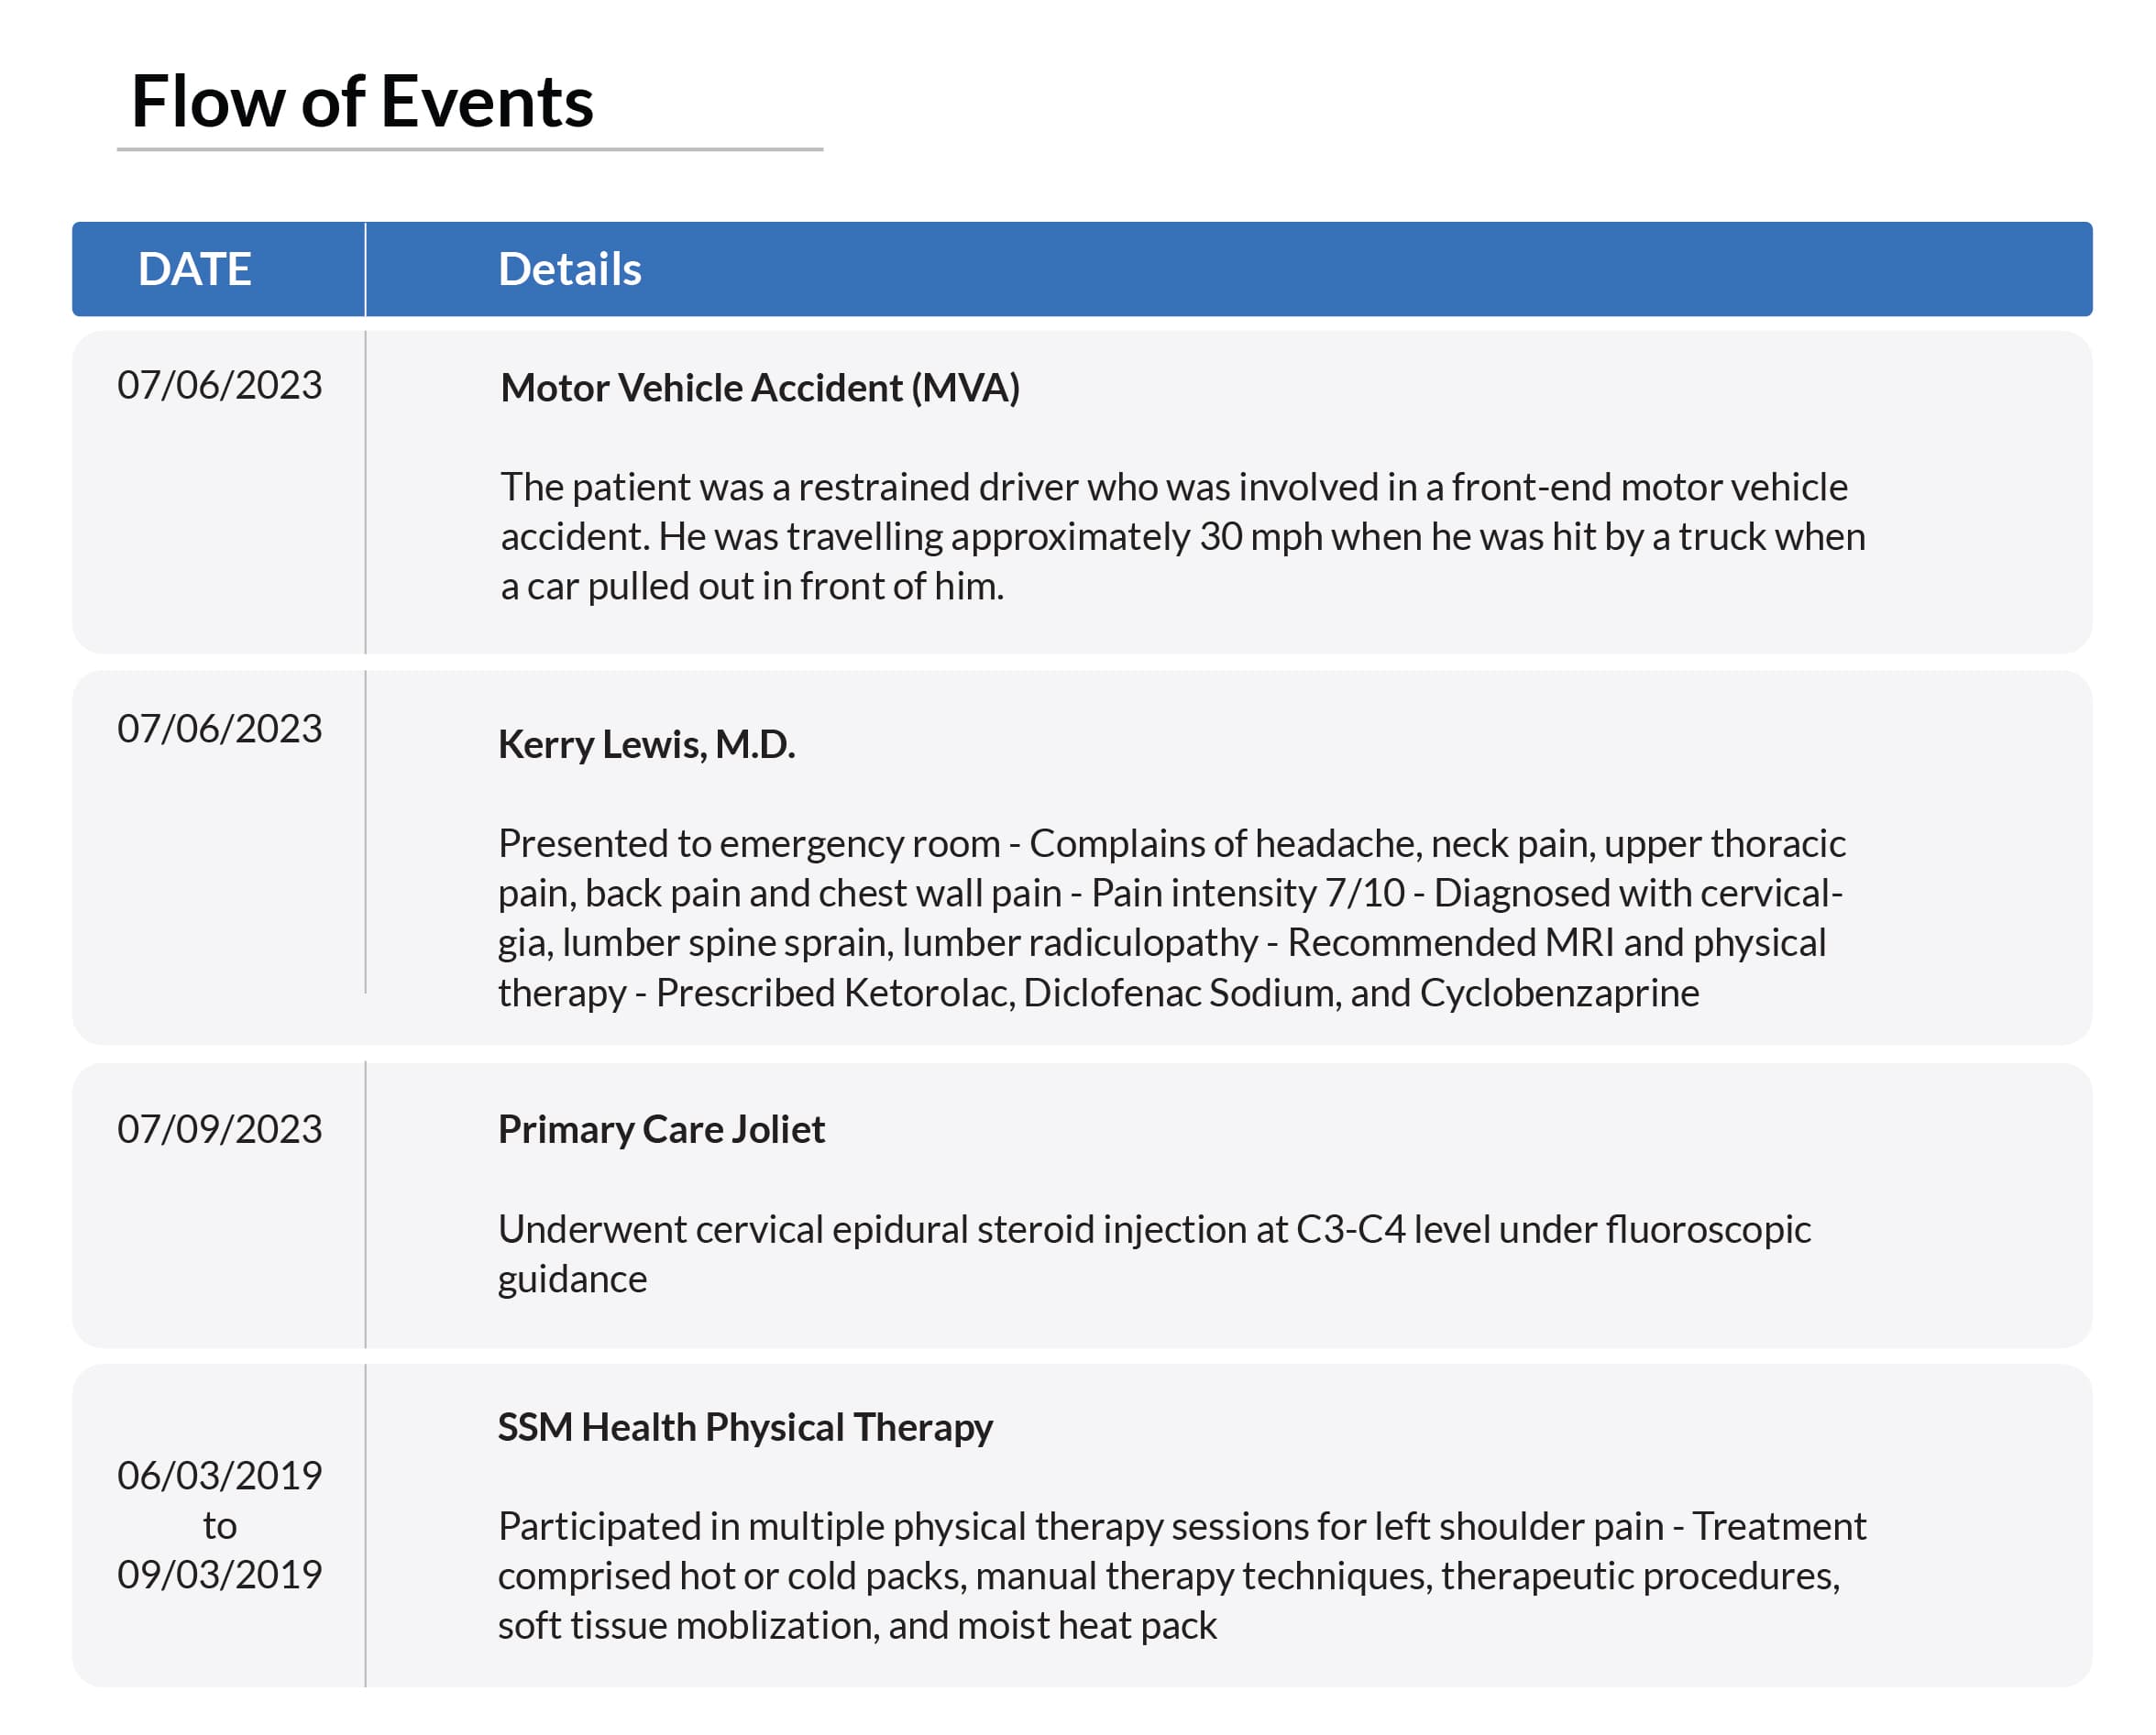Viewport: 2156px width, 1735px height.
Task: Click the Kerry Lewis, M.D. heading
Action: pyautogui.click(x=646, y=744)
